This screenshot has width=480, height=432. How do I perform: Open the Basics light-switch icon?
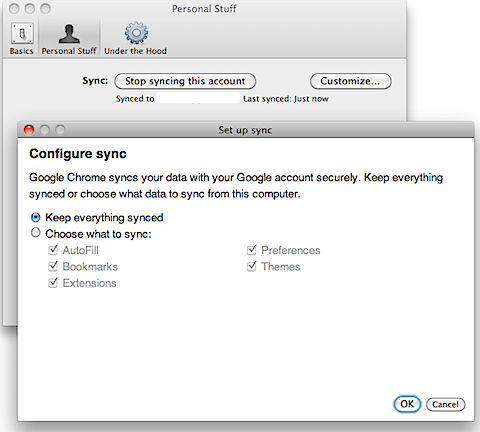tap(22, 33)
